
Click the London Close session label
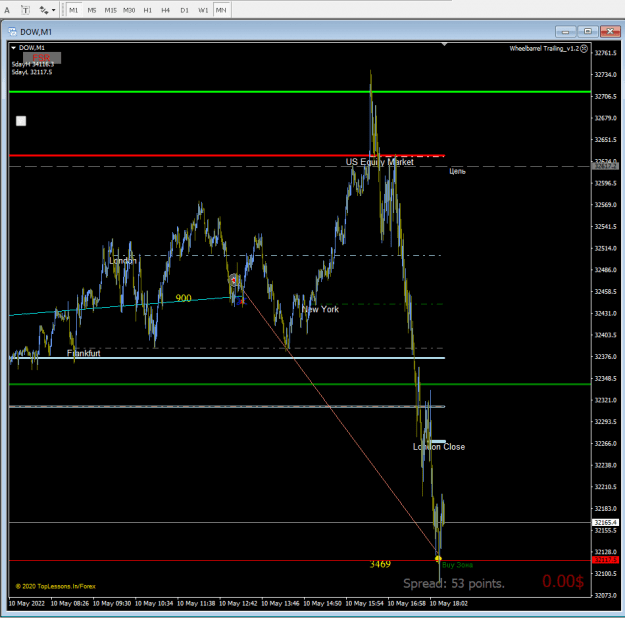tap(439, 447)
